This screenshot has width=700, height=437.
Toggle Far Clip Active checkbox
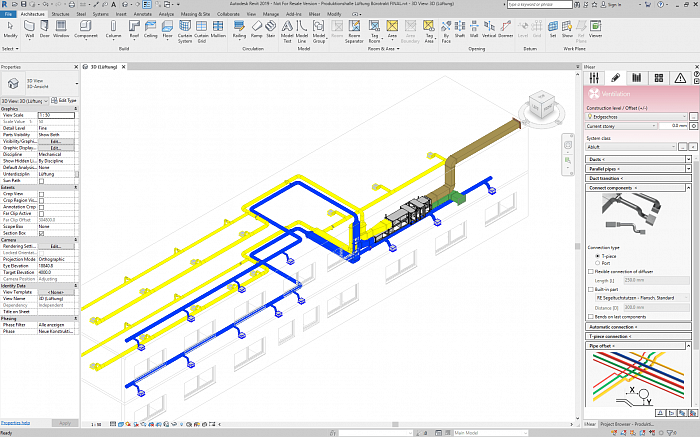[42, 214]
